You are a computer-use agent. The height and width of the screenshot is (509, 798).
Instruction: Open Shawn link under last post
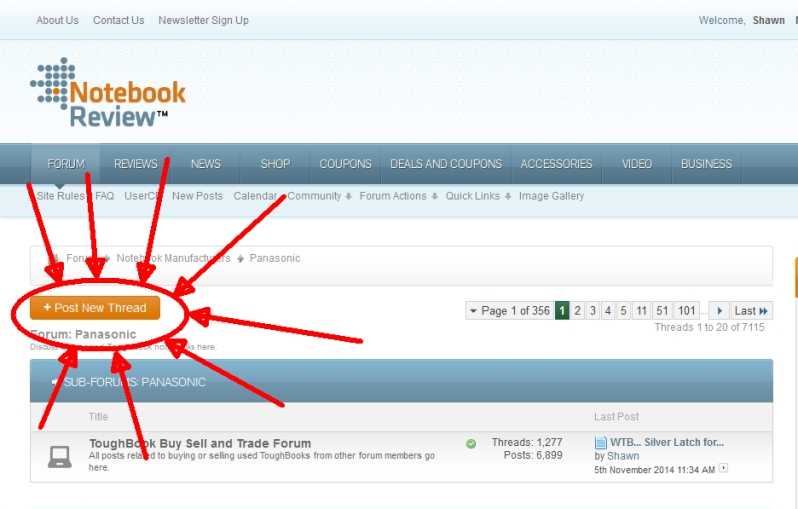(623, 456)
